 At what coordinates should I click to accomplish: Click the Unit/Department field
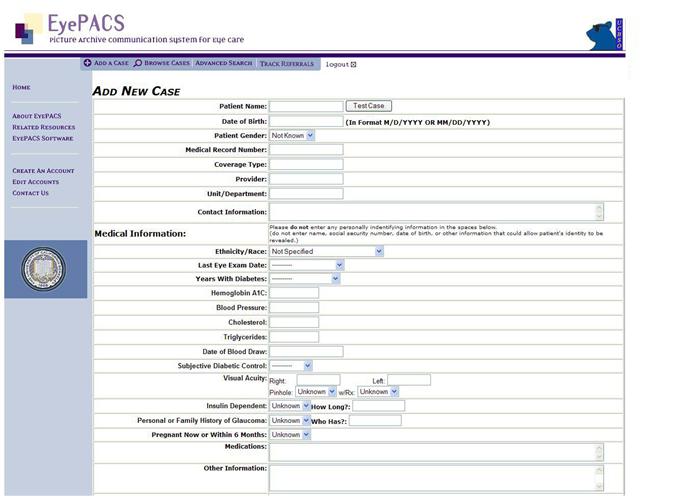point(306,193)
